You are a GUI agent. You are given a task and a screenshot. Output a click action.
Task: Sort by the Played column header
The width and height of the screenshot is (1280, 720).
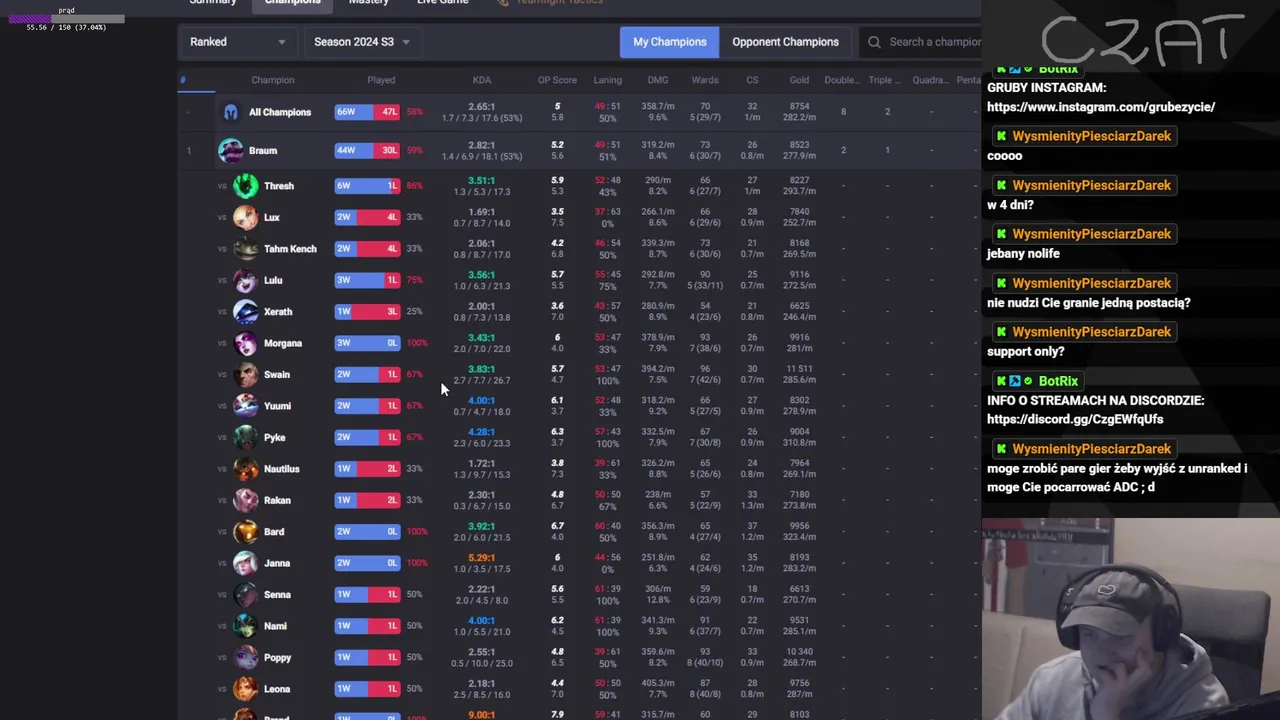(x=381, y=80)
